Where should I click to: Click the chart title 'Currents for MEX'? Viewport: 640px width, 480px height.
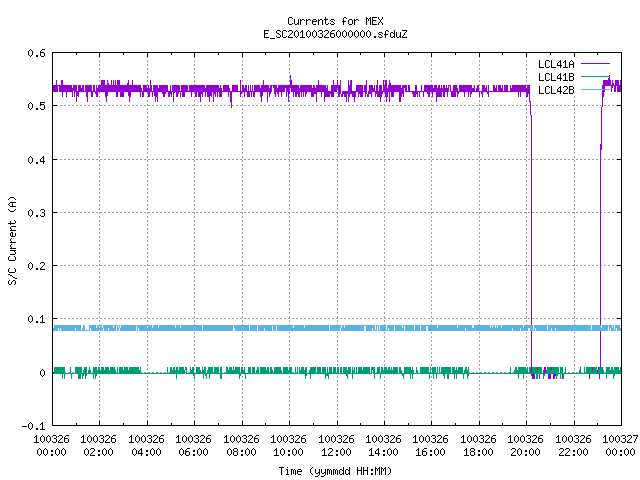[335, 21]
